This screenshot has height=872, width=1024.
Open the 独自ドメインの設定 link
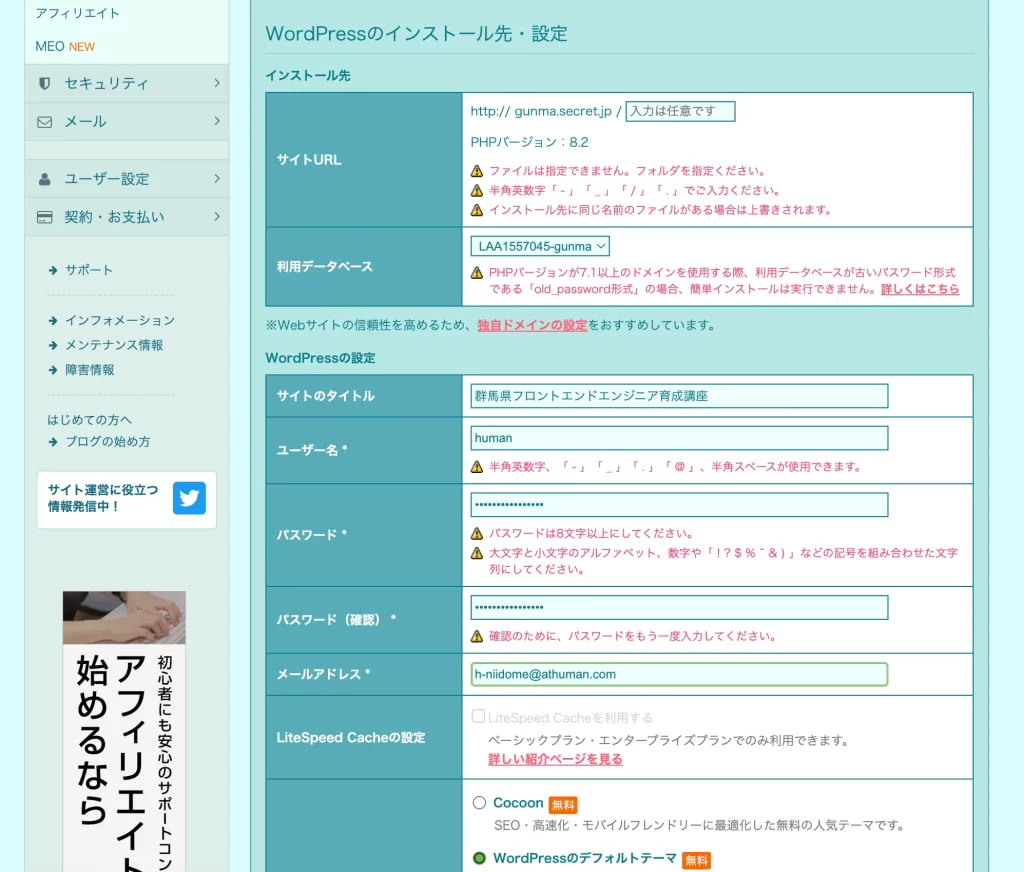tap(532, 325)
